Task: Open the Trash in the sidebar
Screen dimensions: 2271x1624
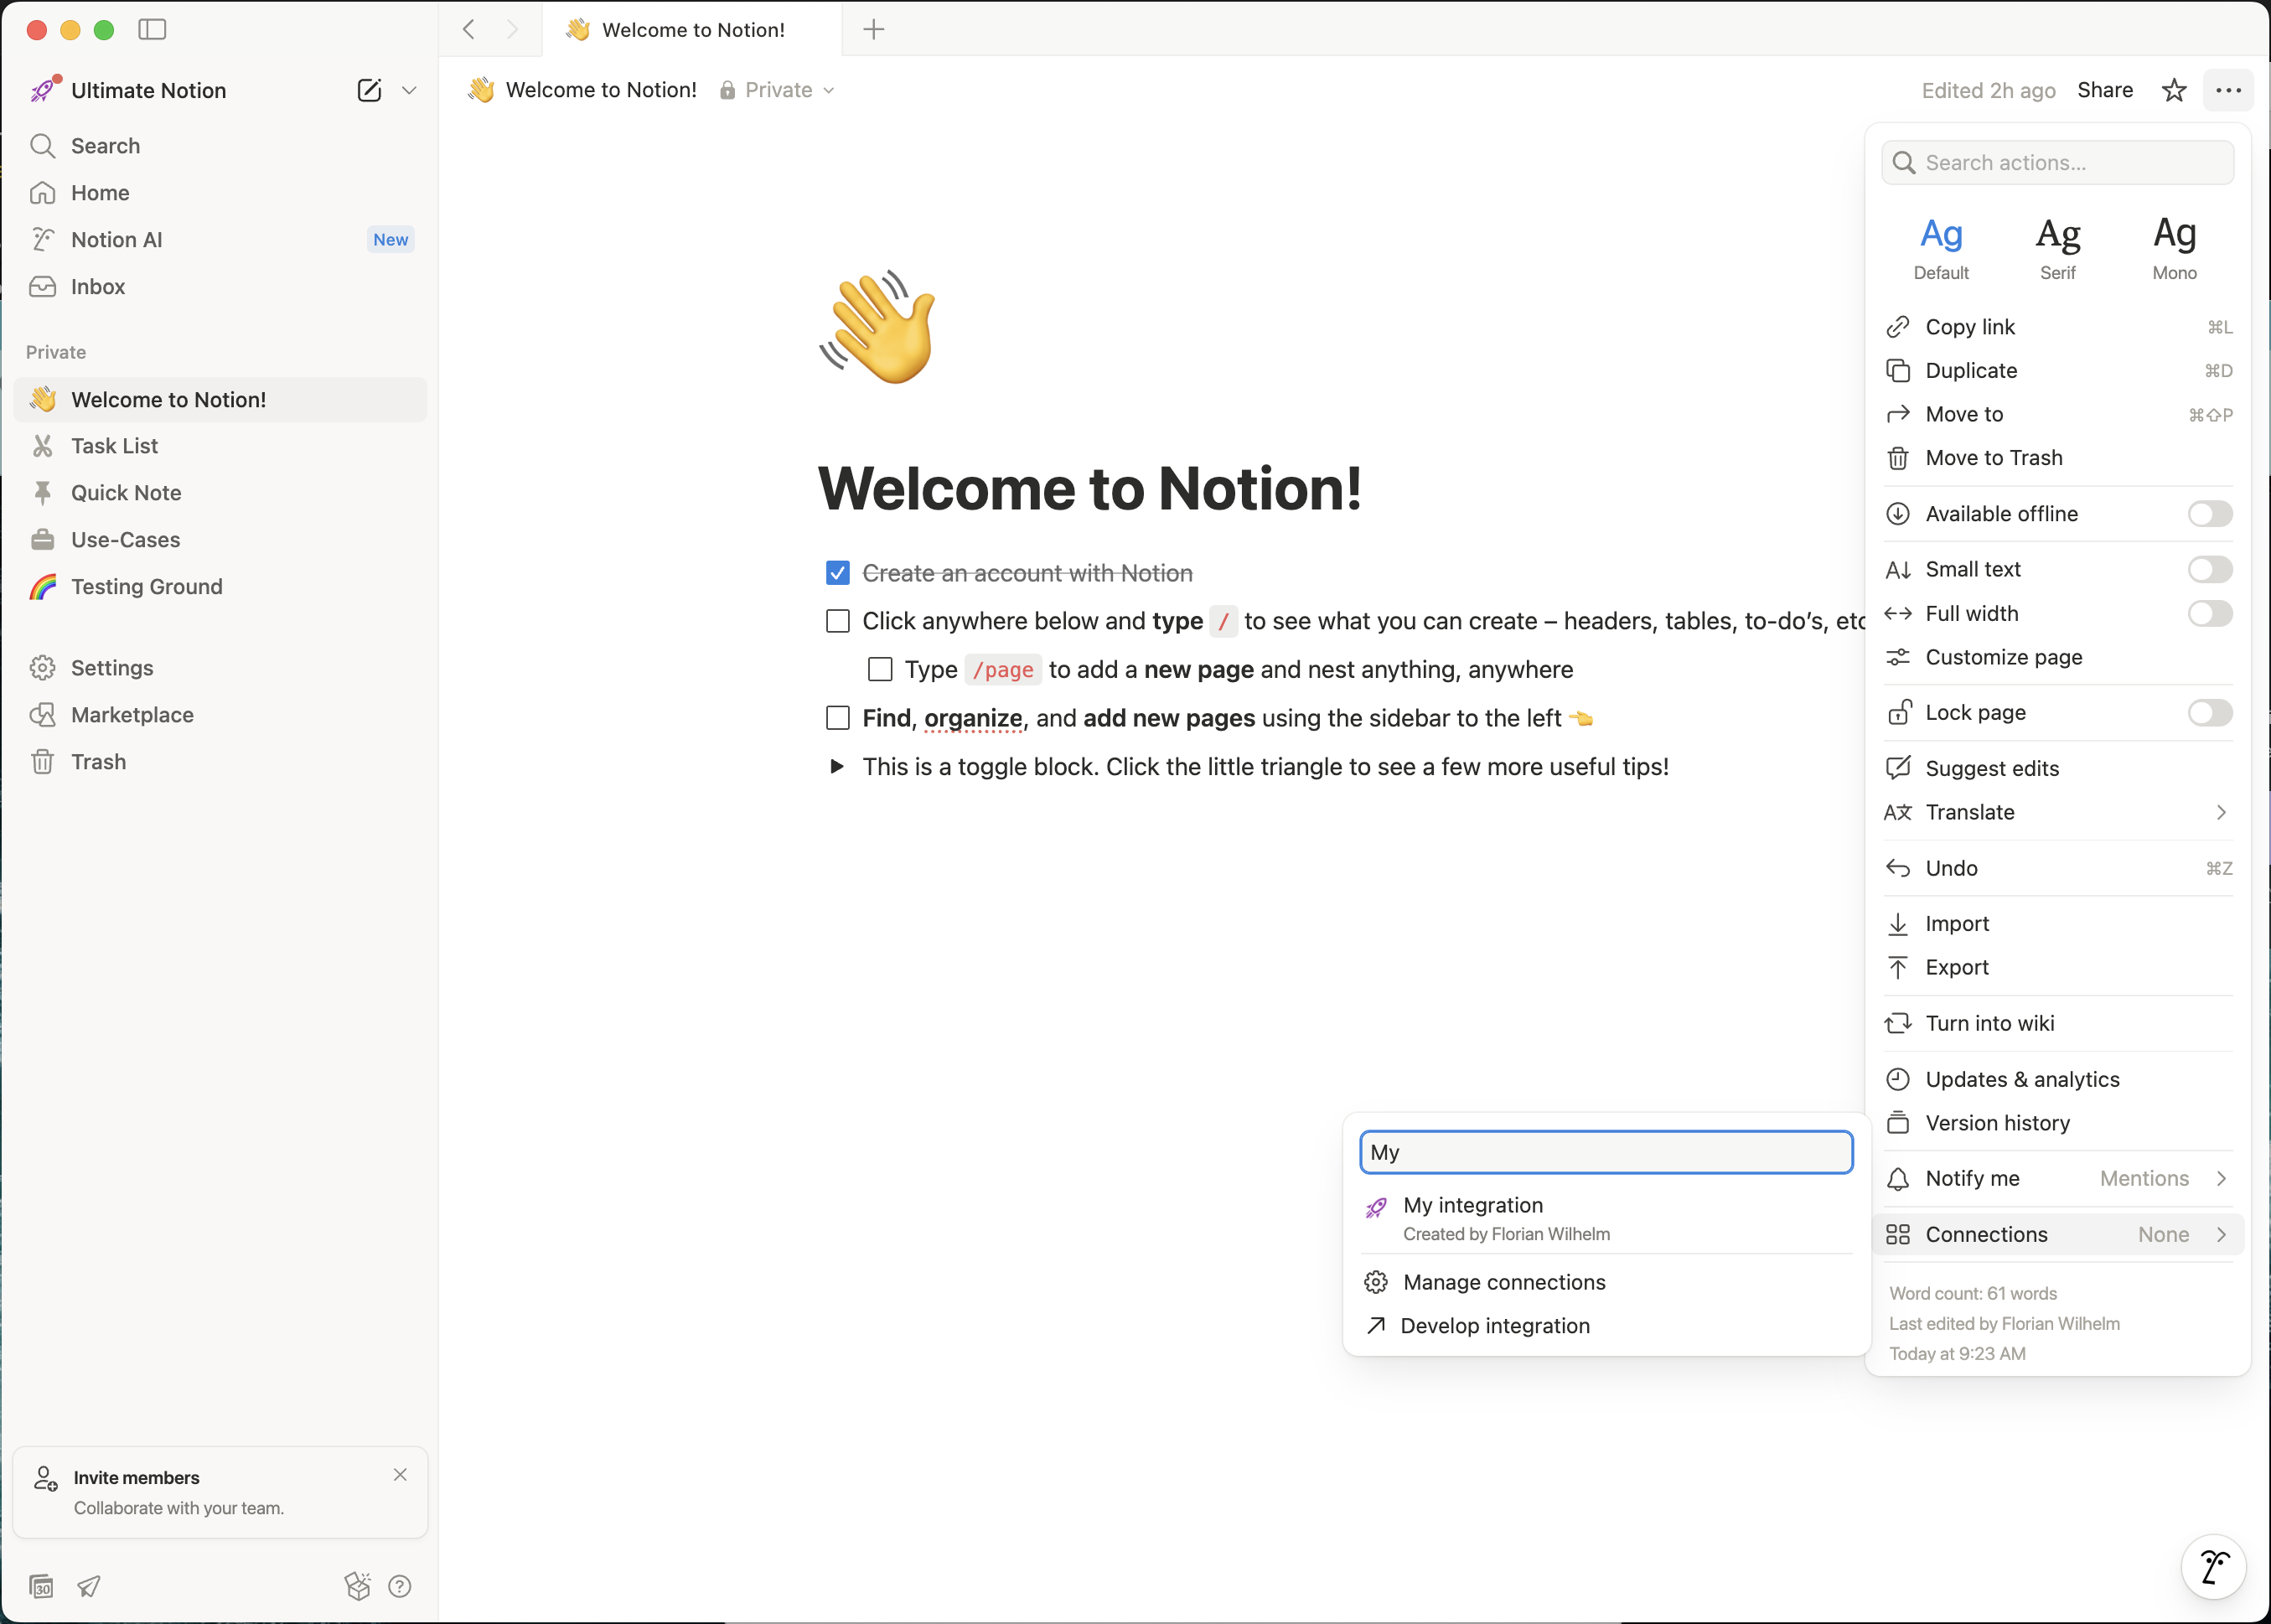Action: coord(220,762)
